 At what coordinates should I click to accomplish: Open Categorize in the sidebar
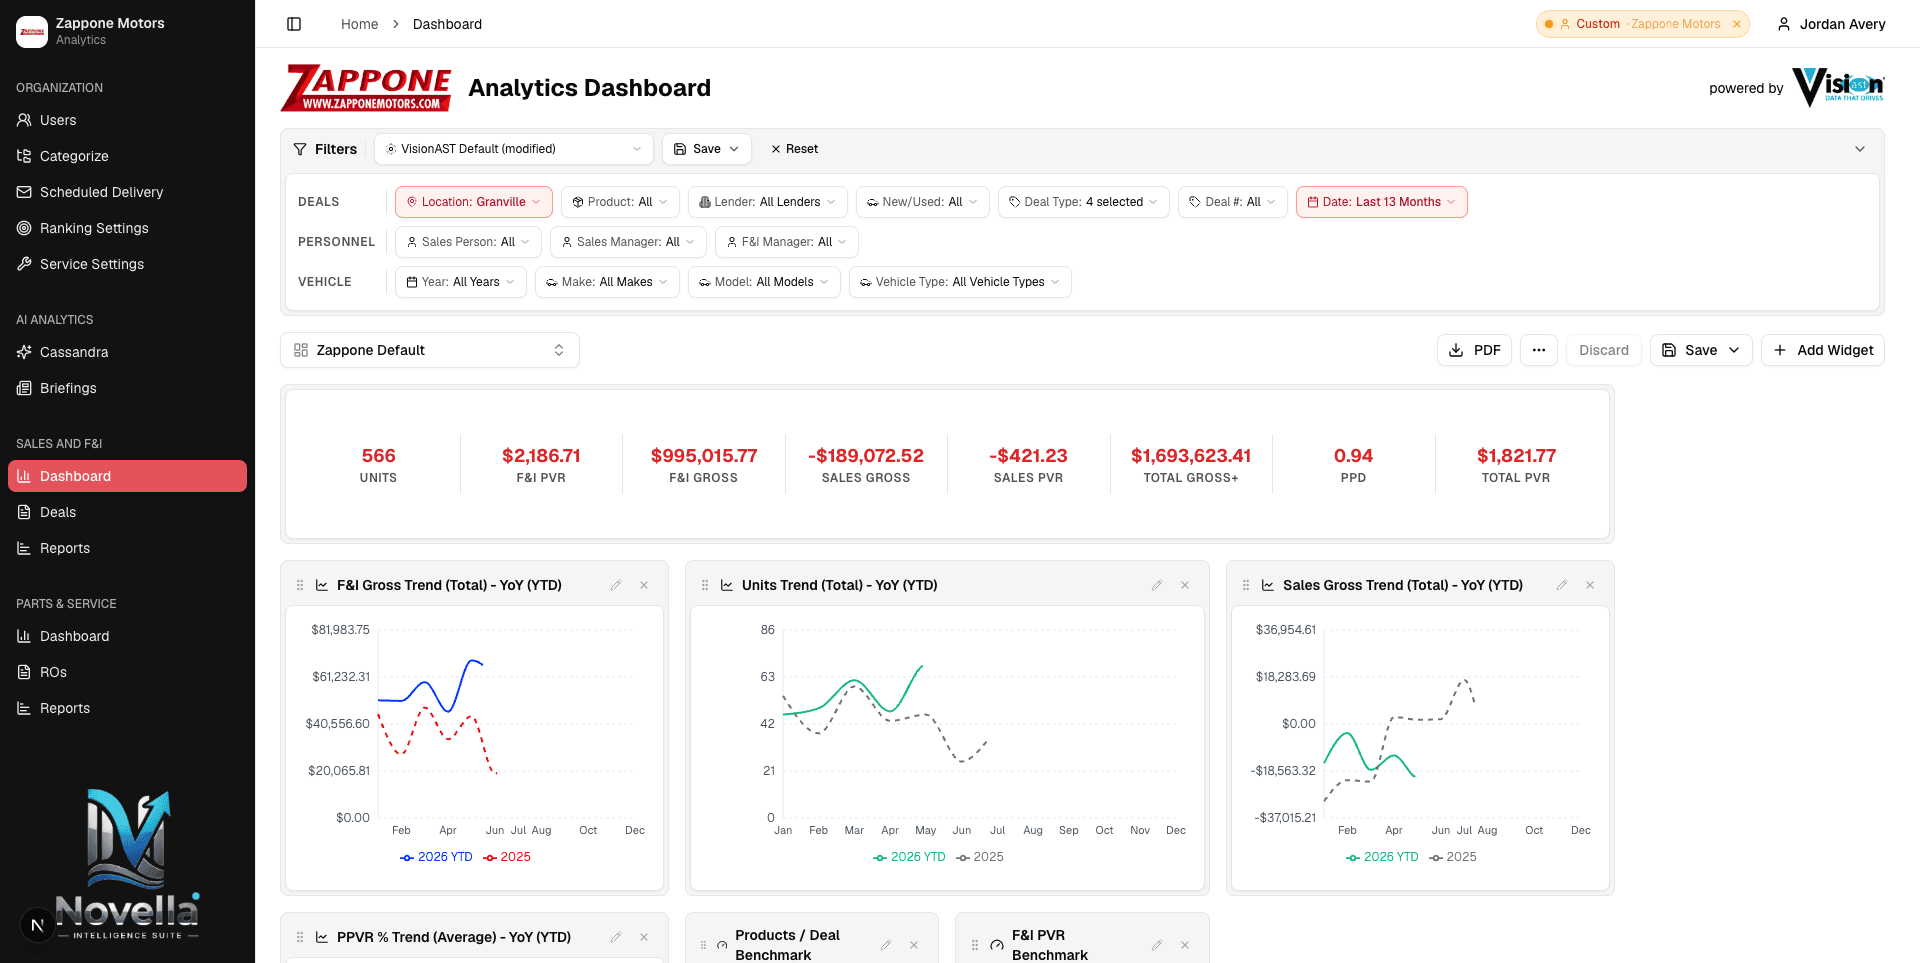(x=127, y=156)
